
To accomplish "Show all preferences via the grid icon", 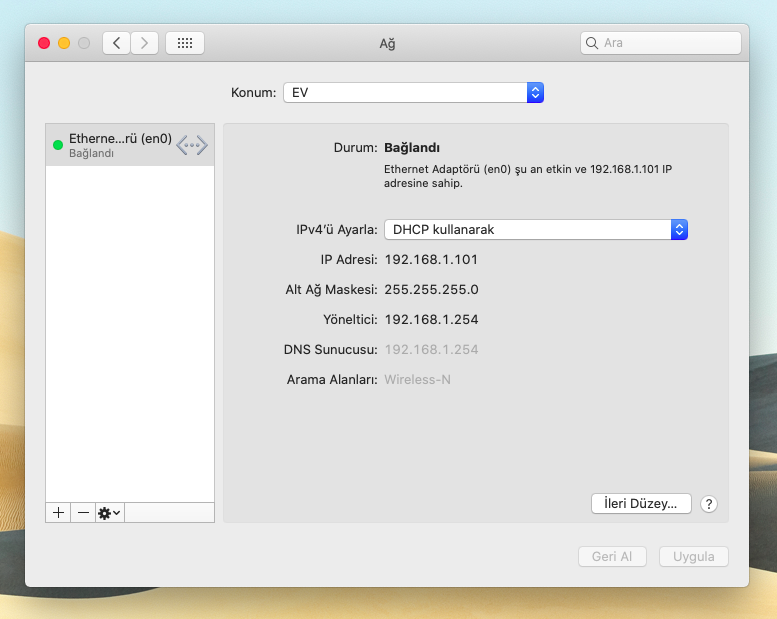I will [x=185, y=43].
